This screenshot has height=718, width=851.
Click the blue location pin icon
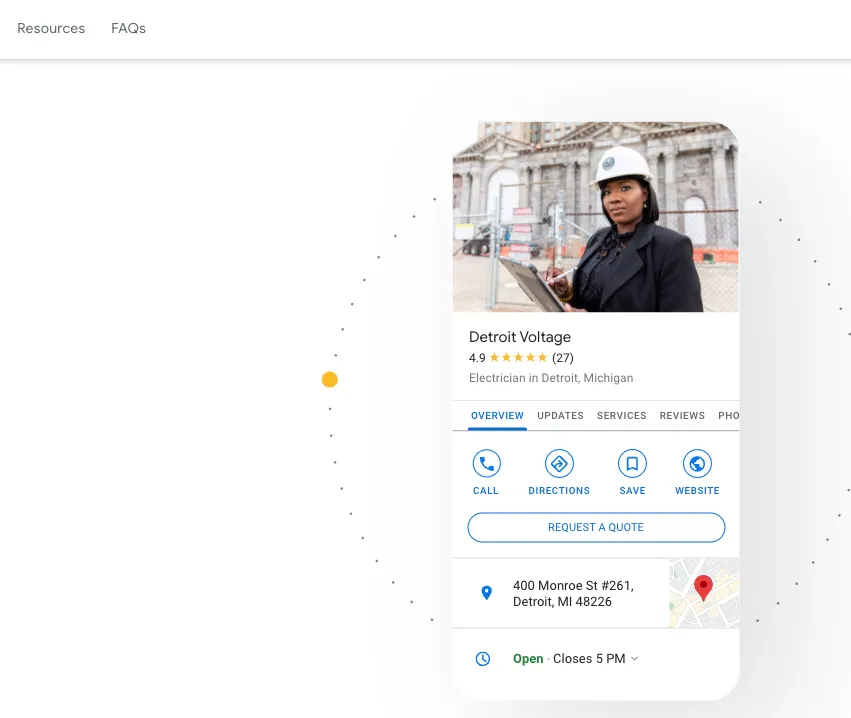(487, 593)
